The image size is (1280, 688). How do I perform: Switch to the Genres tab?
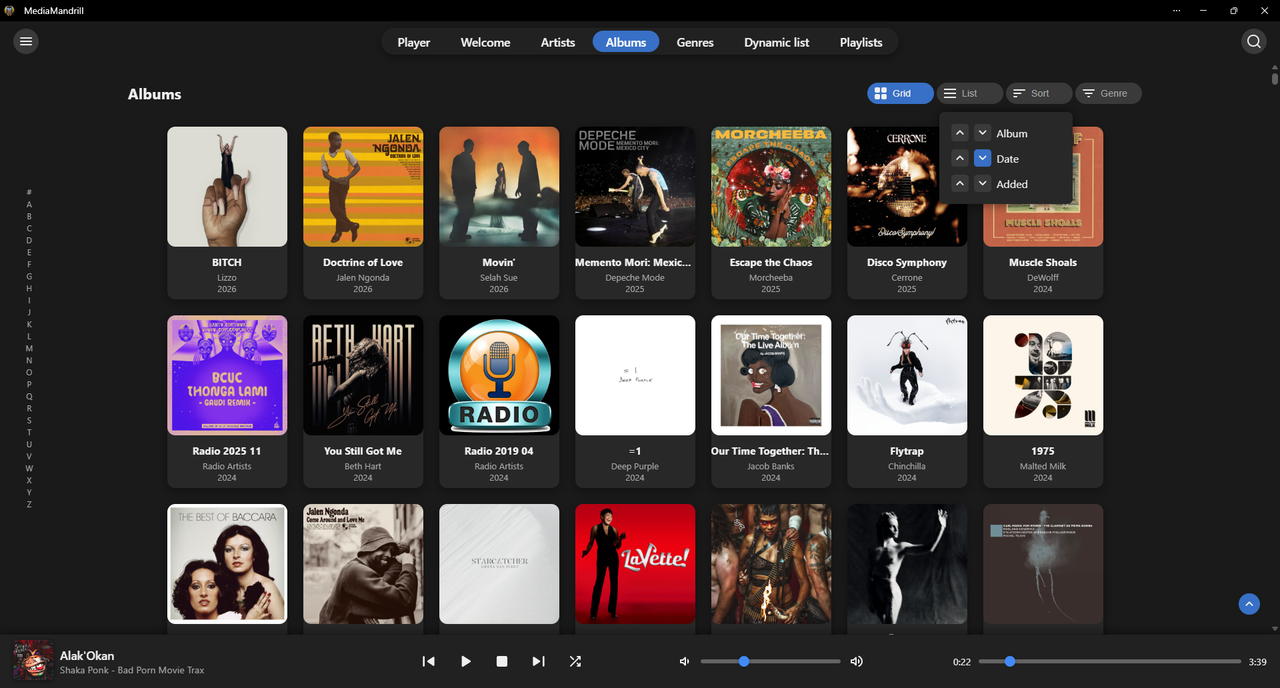(x=695, y=42)
